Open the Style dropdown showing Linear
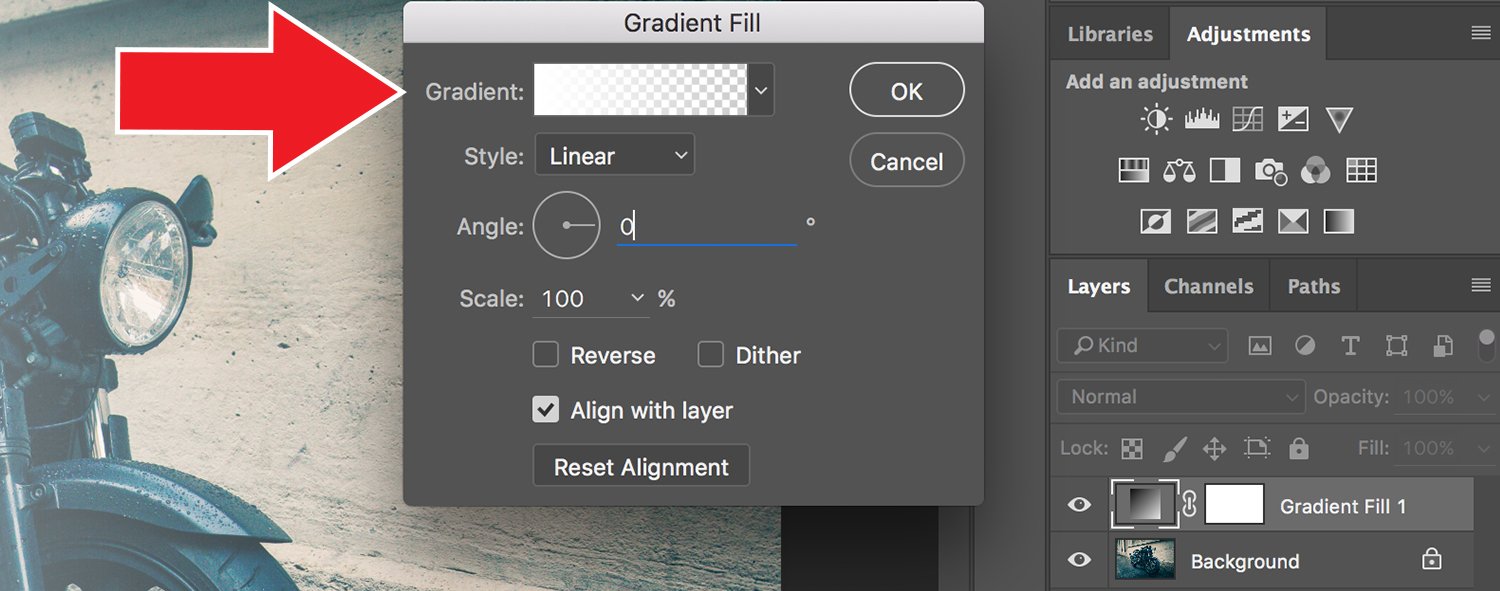Image resolution: width=1500 pixels, height=591 pixels. point(615,155)
